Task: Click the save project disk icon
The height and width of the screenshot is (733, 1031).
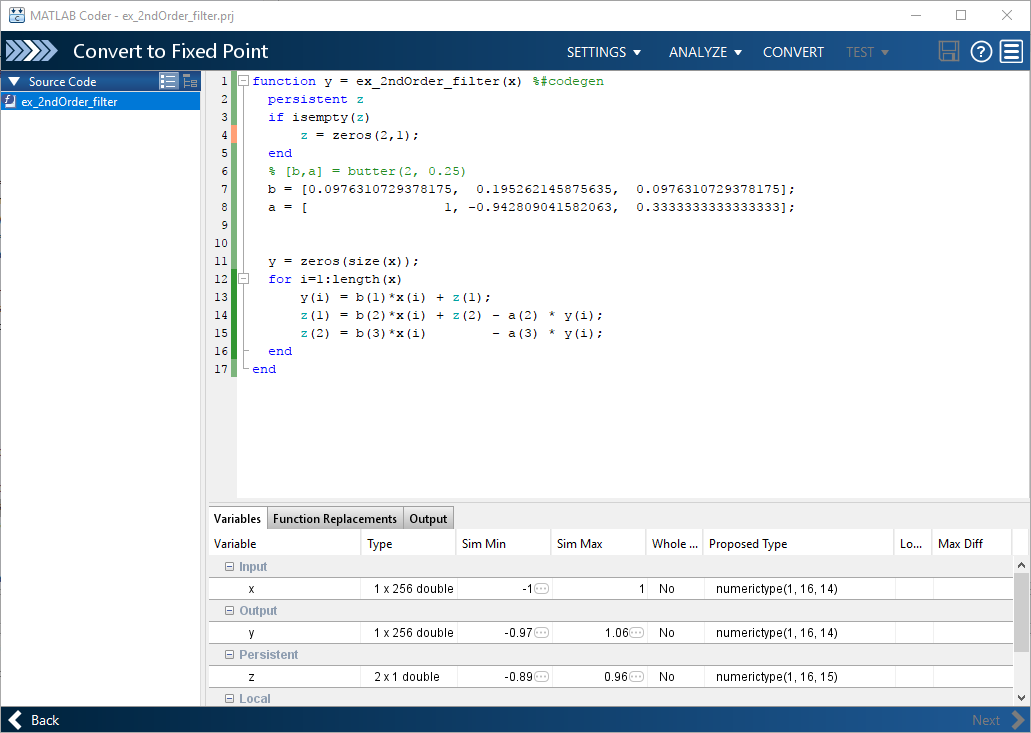Action: coord(948,51)
